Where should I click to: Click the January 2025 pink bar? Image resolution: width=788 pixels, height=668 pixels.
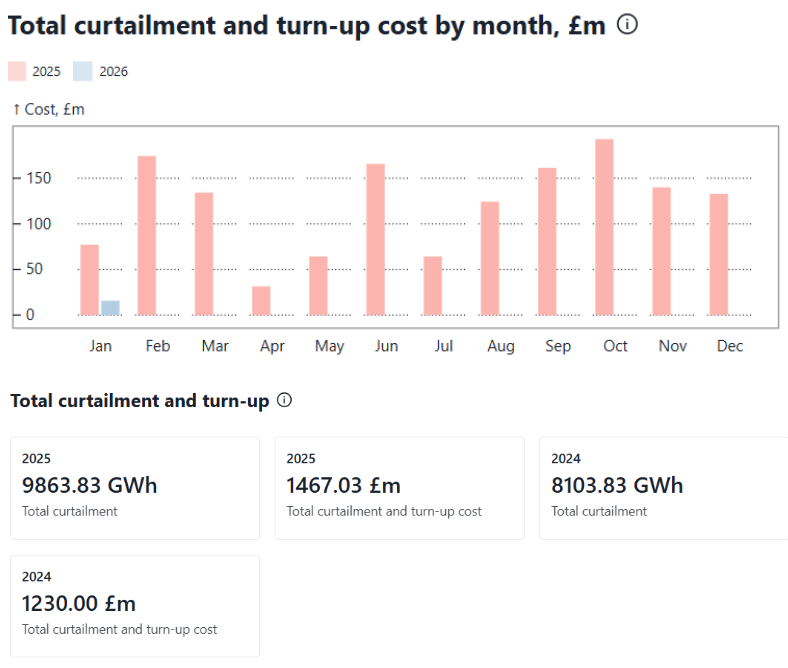click(90, 280)
